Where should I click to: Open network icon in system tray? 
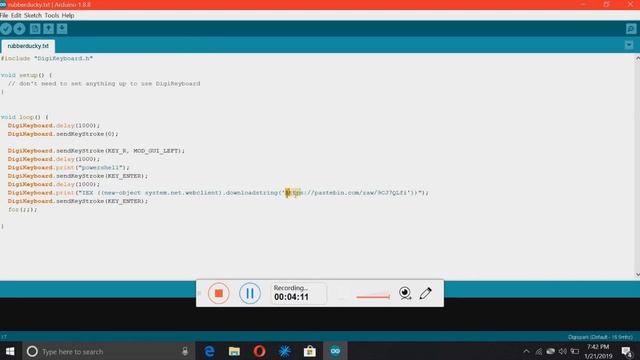(x=539, y=351)
